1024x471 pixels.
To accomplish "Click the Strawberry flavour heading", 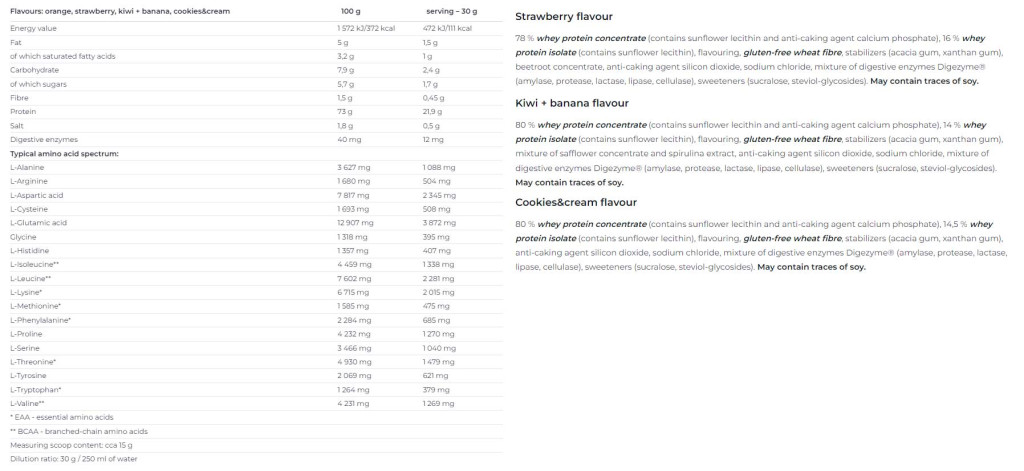I will (563, 17).
